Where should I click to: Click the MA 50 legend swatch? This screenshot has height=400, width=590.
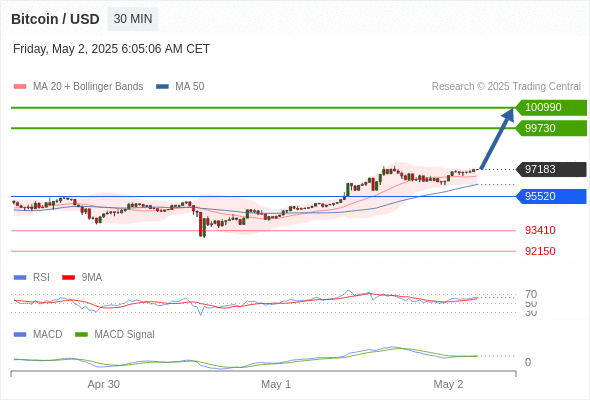click(x=162, y=87)
